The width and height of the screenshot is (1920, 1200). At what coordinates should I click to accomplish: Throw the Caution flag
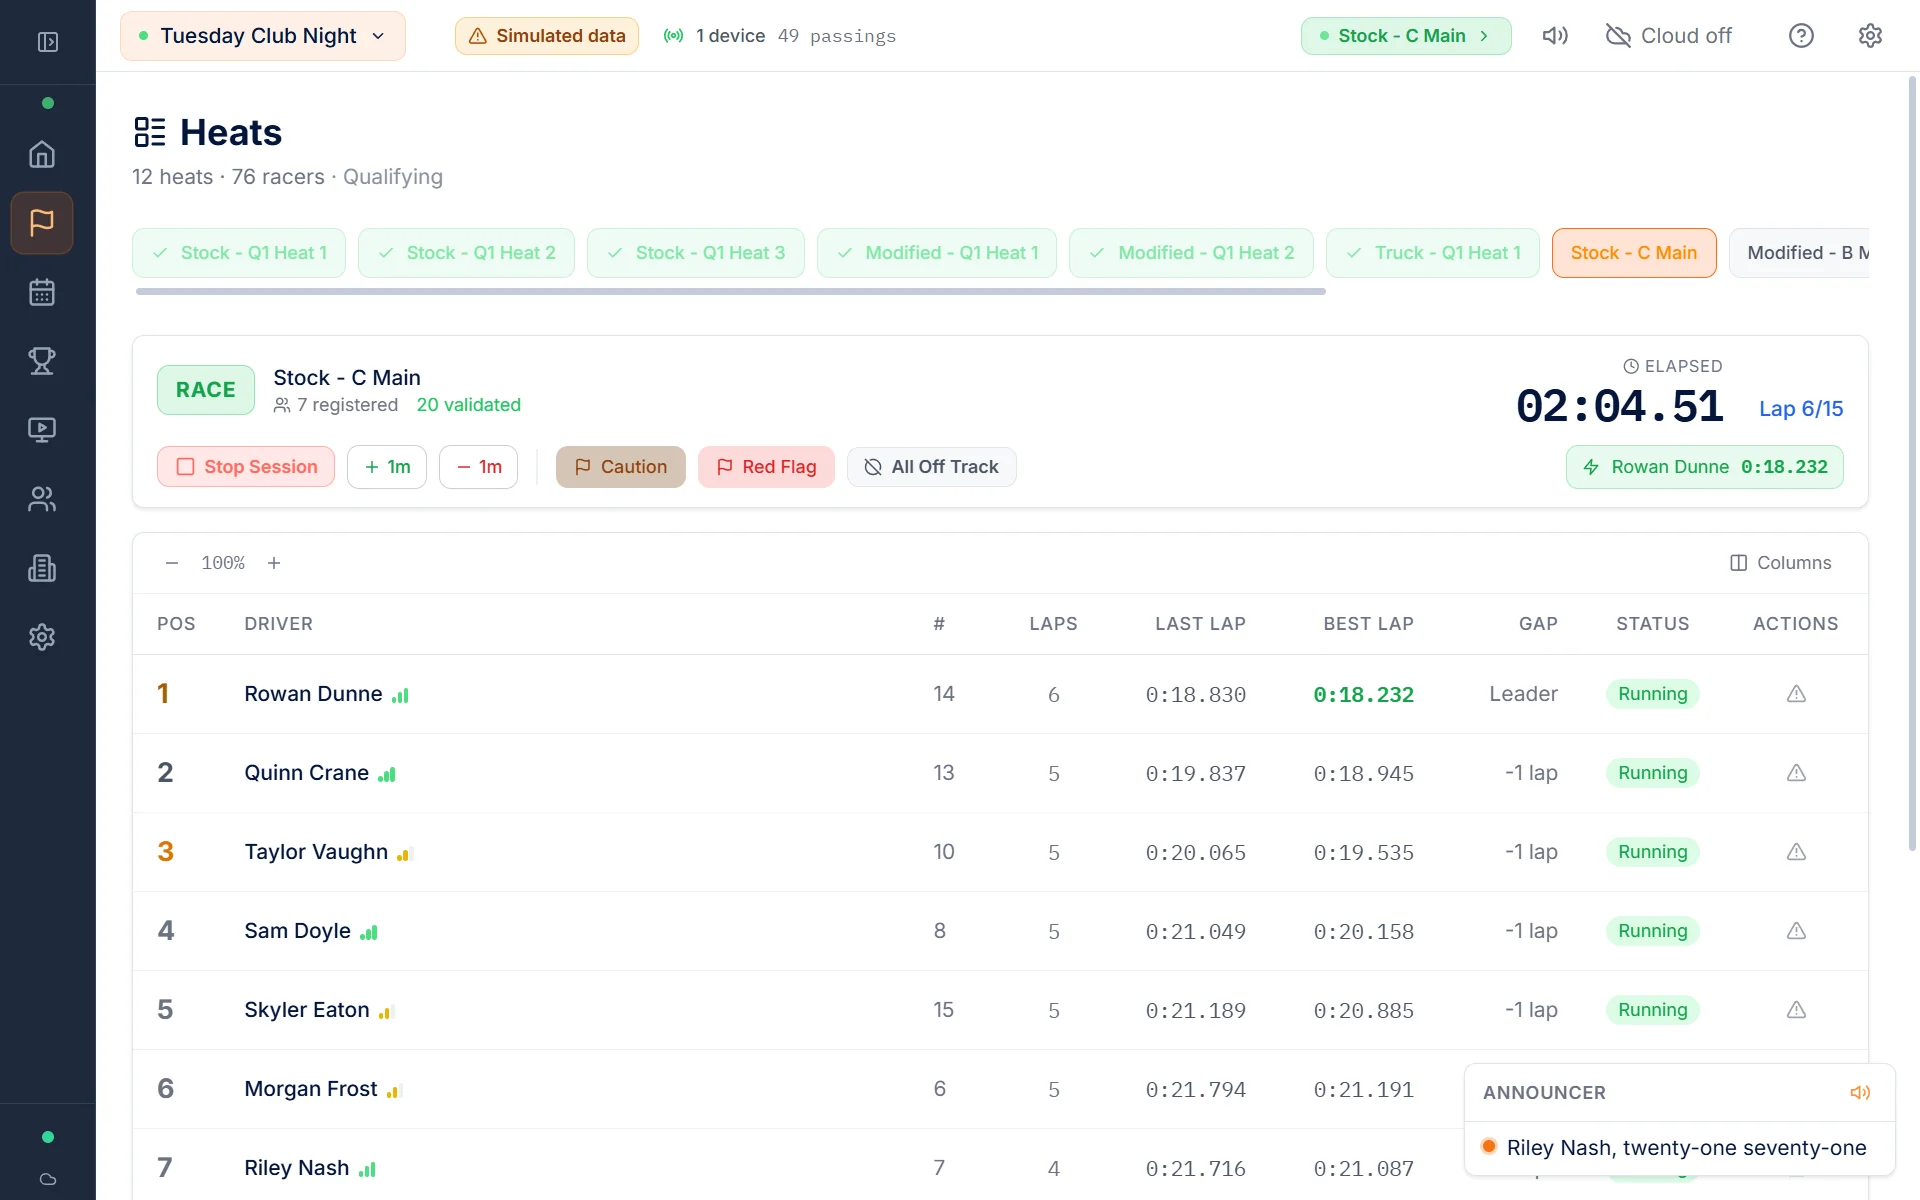coord(621,467)
